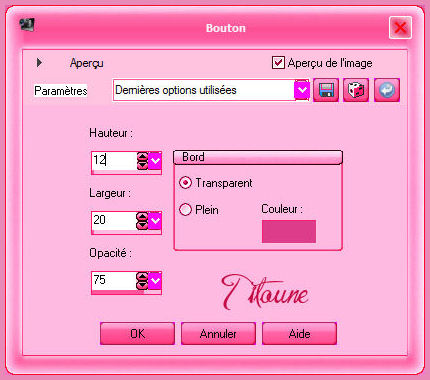Click the Annuler button
430x380 pixels.
point(218,333)
